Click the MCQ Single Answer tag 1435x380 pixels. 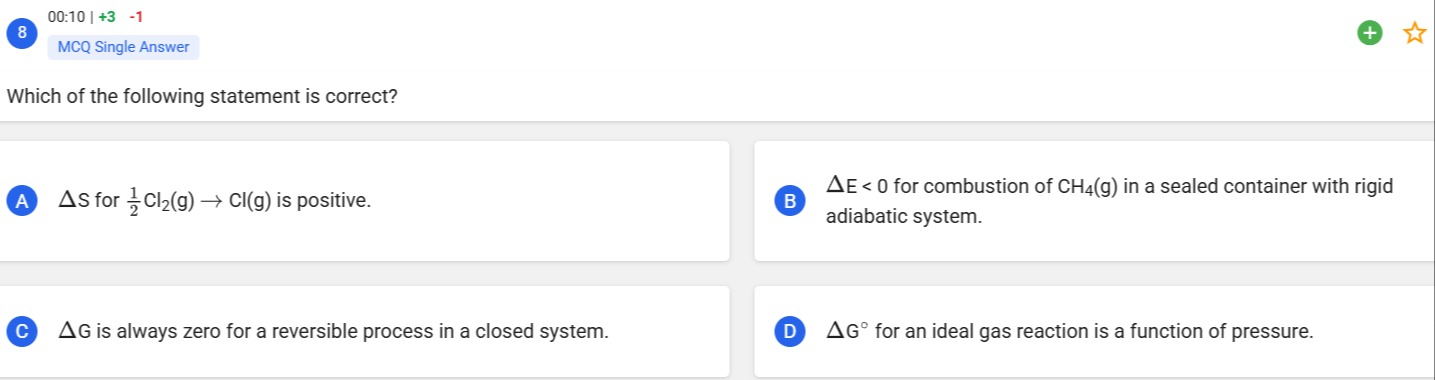(x=123, y=47)
